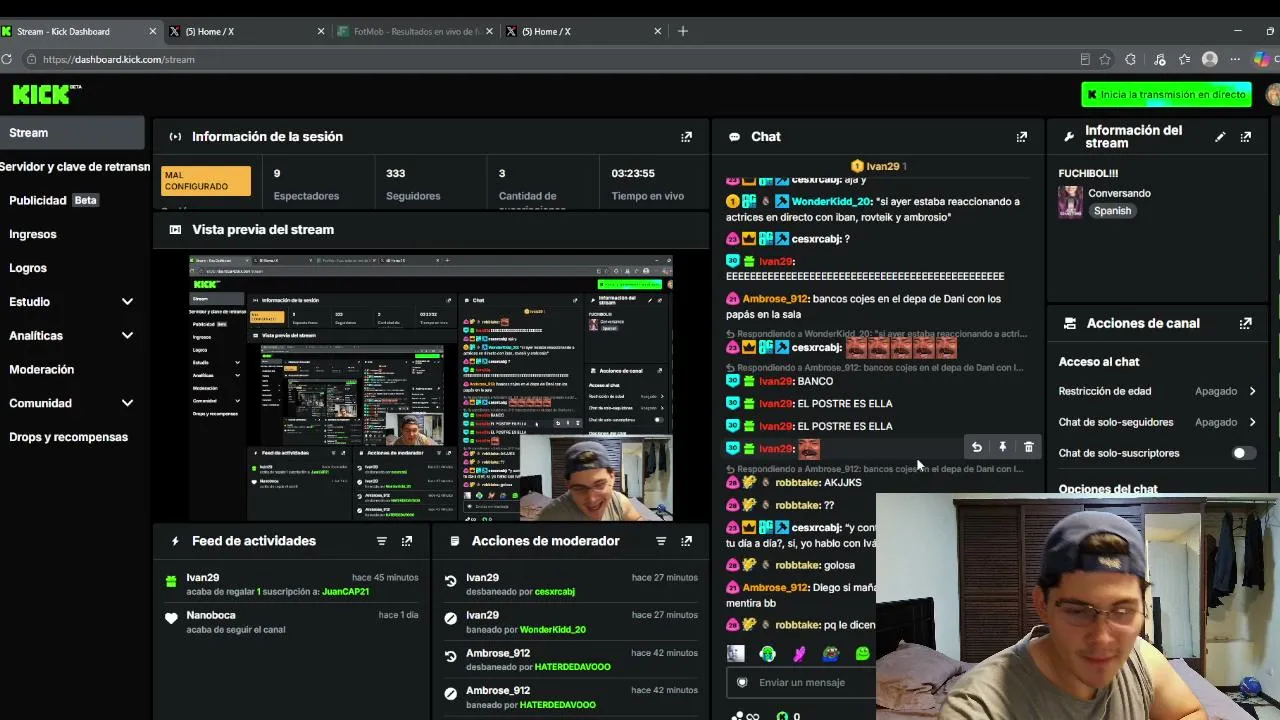
Task: Click Nanoboca in the activity feed
Action: [x=211, y=616]
